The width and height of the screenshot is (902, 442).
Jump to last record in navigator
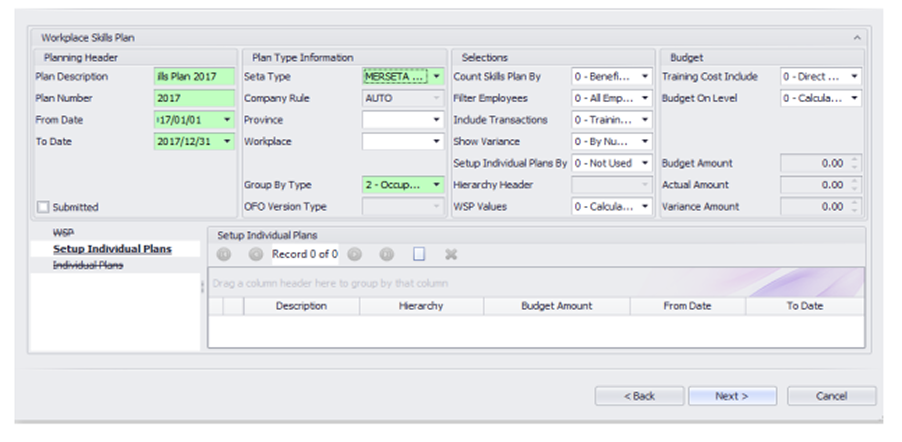tap(386, 255)
